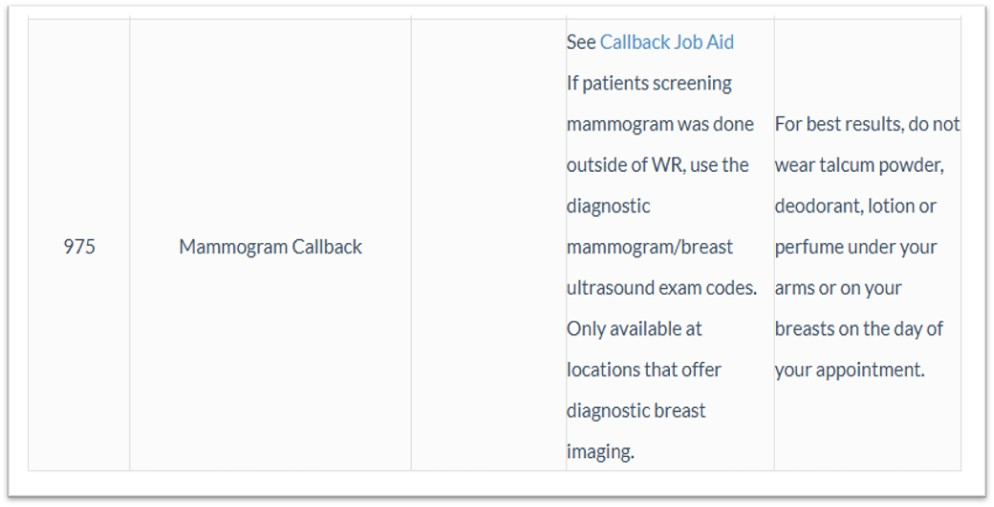Click the "For best results, do not" line
Image resolution: width=994 pixels, height=507 pixels.
pos(866,124)
